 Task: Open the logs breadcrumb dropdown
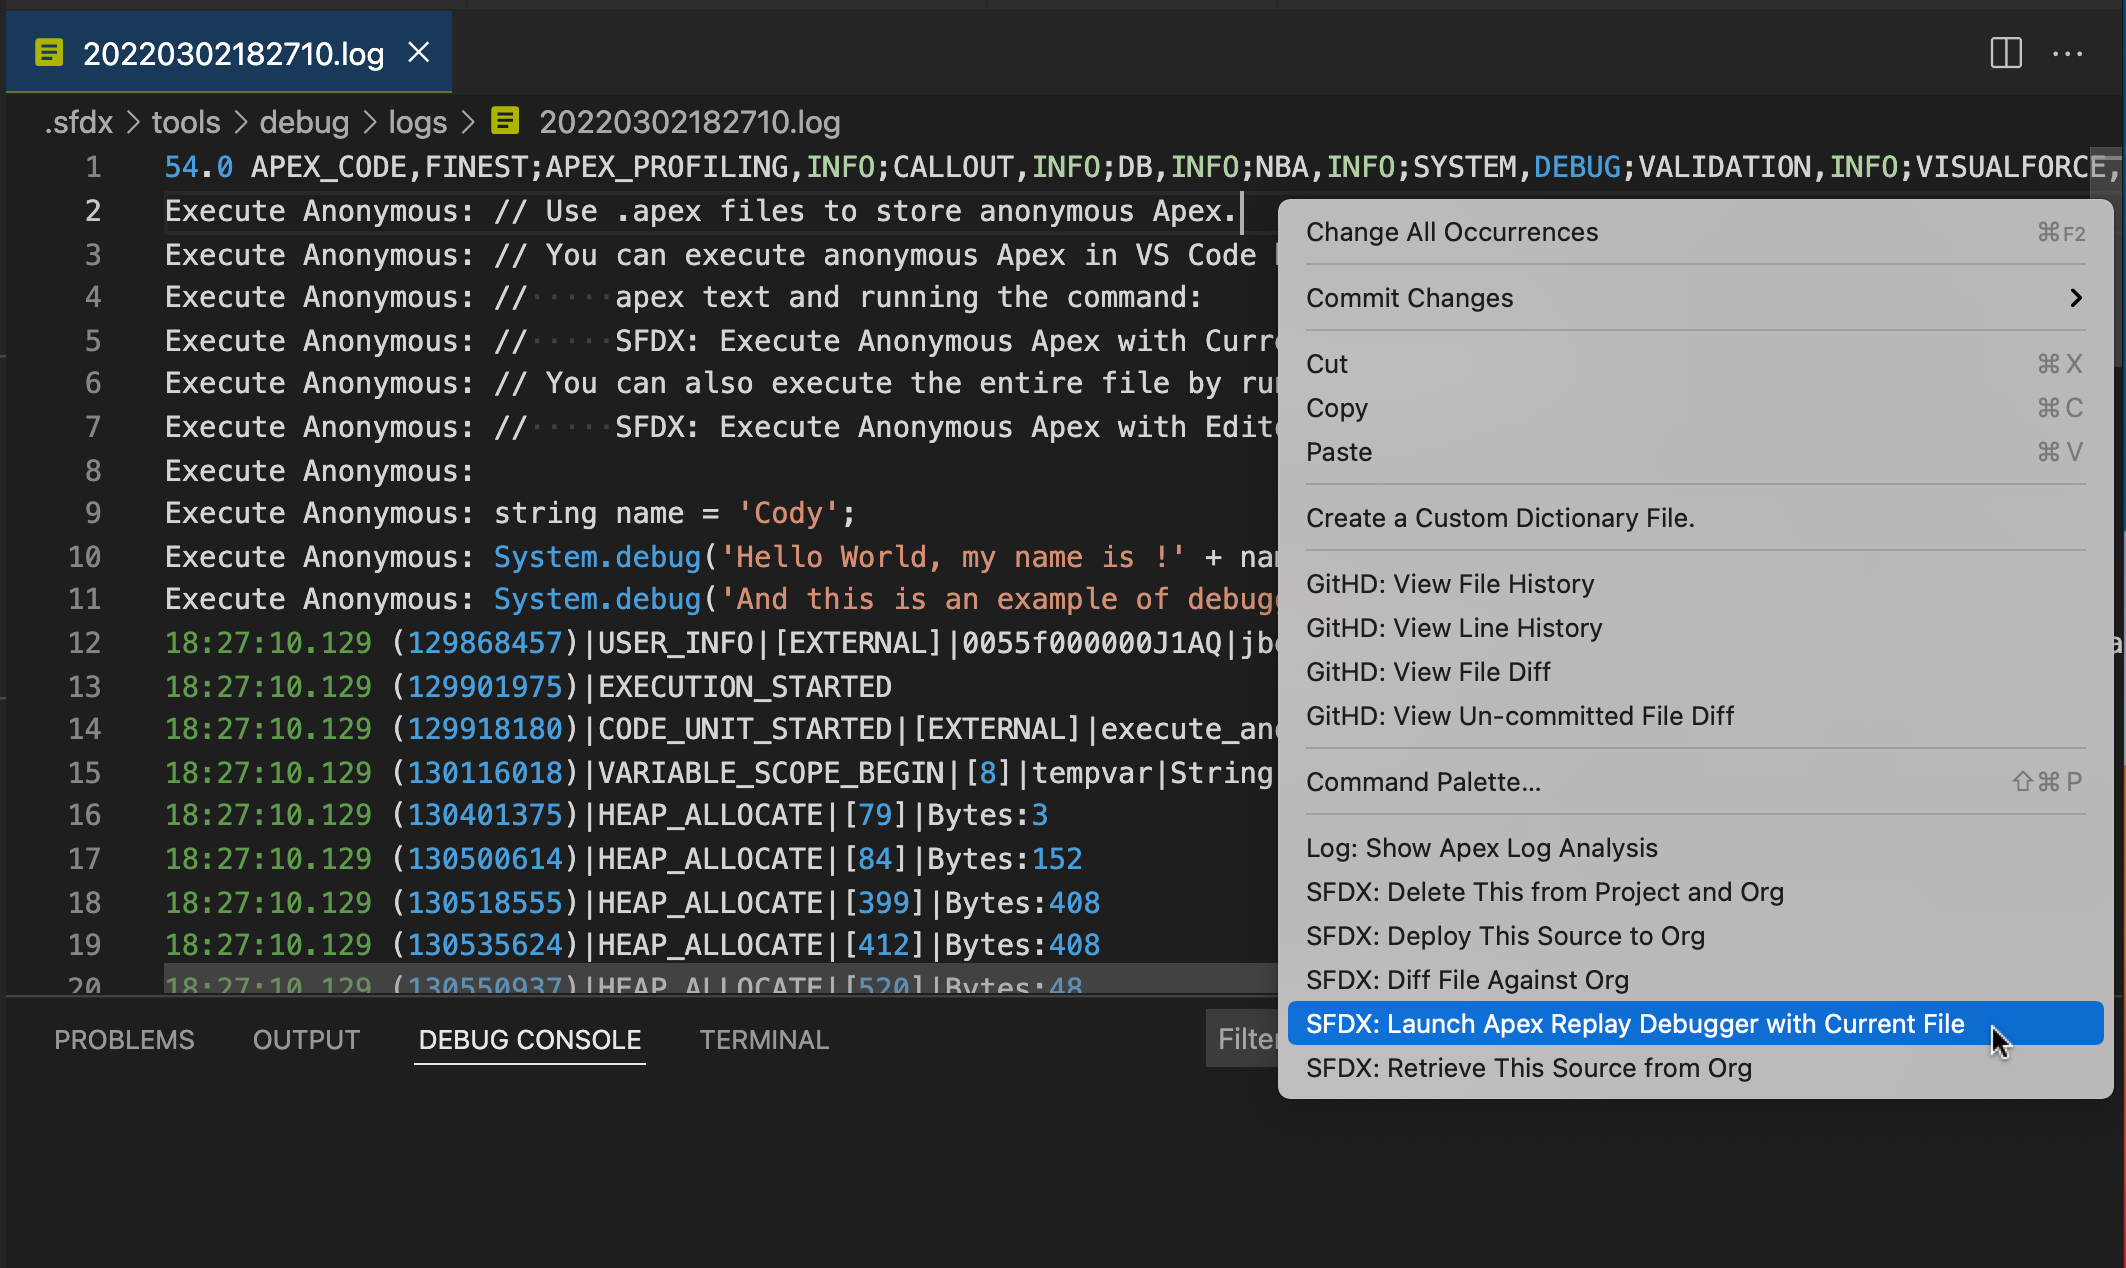(x=418, y=121)
